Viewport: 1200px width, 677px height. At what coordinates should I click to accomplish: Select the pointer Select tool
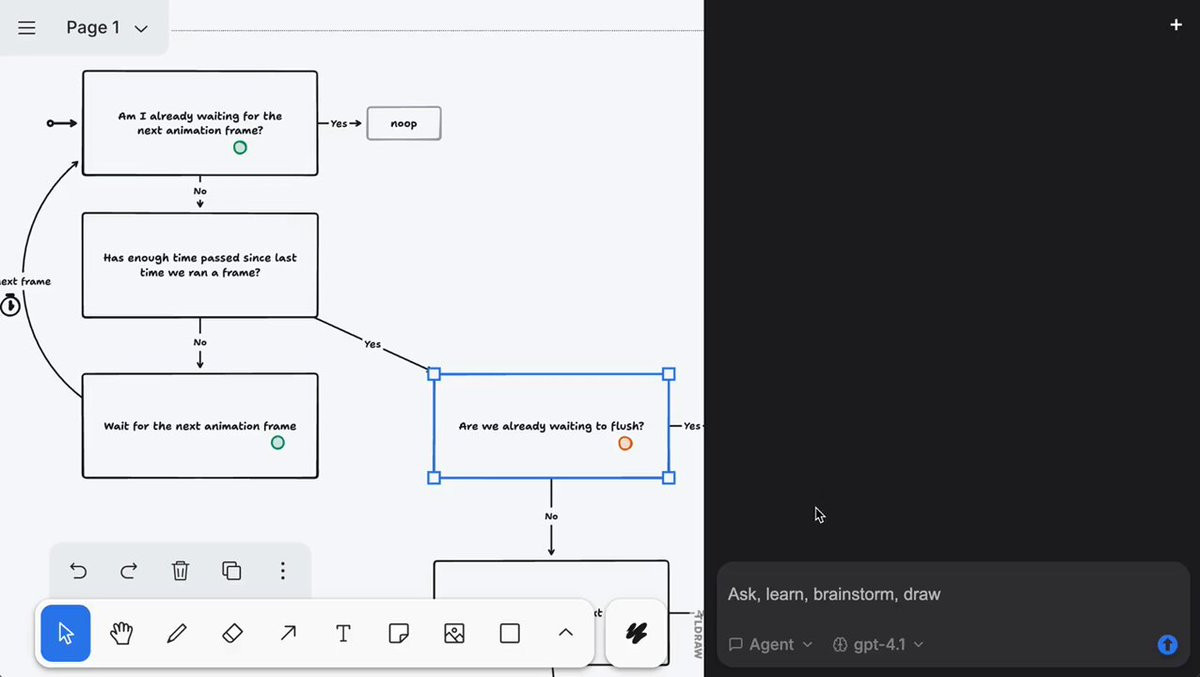click(66, 633)
